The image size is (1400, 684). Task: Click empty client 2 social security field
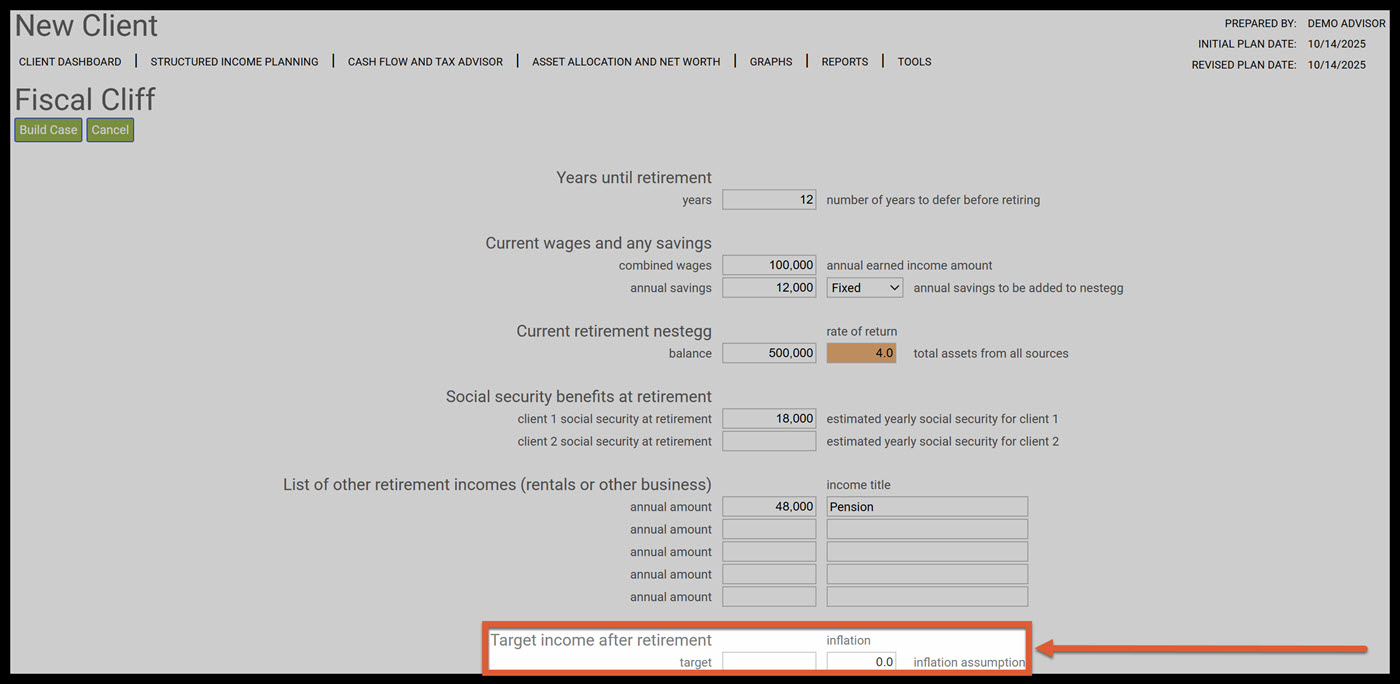pos(769,441)
